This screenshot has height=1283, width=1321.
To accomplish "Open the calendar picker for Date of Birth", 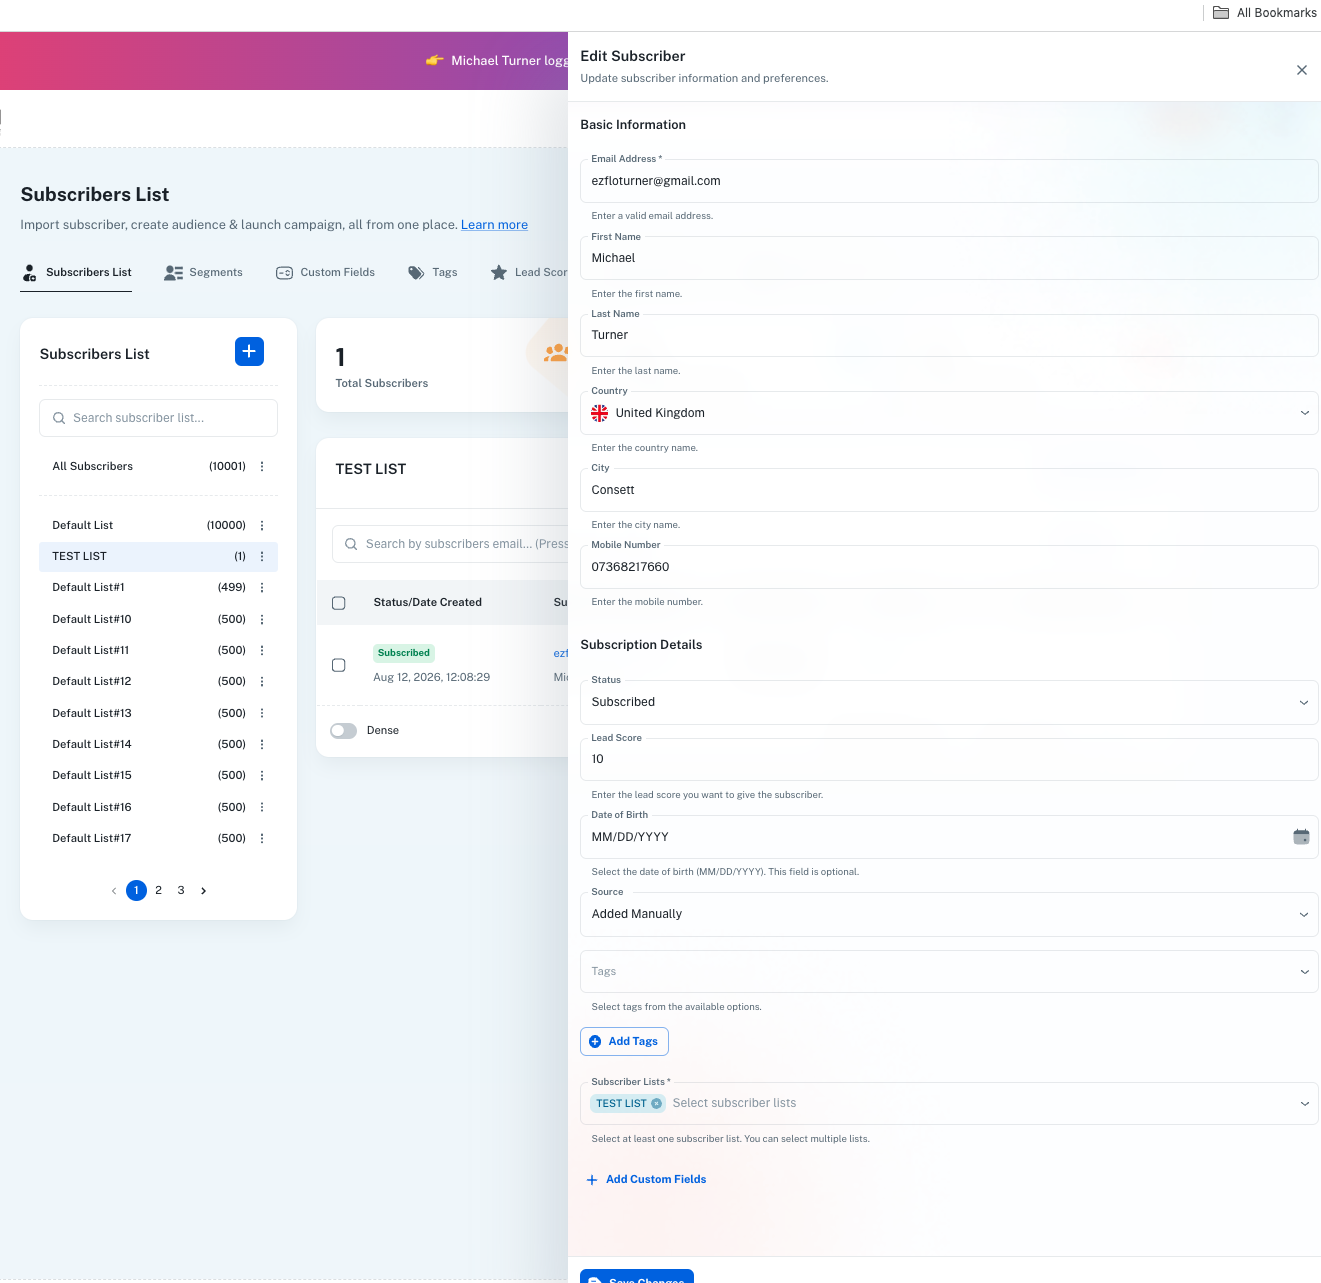I will click(x=1301, y=837).
